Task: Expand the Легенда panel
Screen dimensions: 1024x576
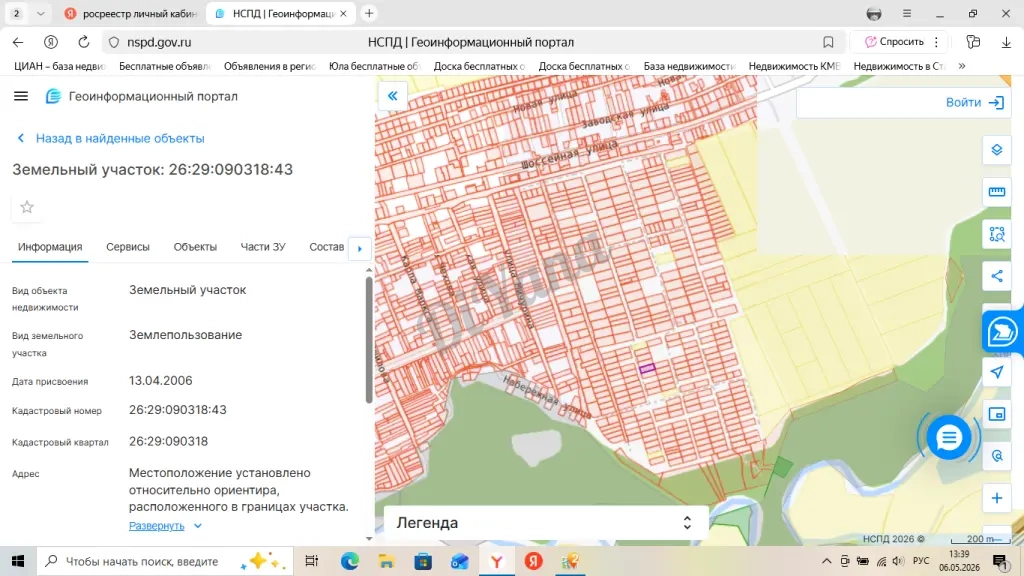Action: coord(545,522)
